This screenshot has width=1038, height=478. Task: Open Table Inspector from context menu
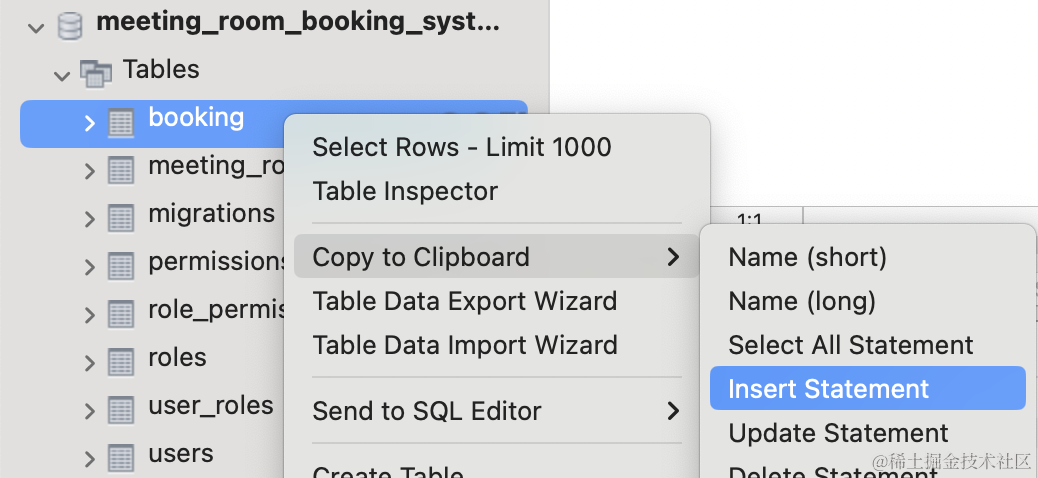click(405, 191)
